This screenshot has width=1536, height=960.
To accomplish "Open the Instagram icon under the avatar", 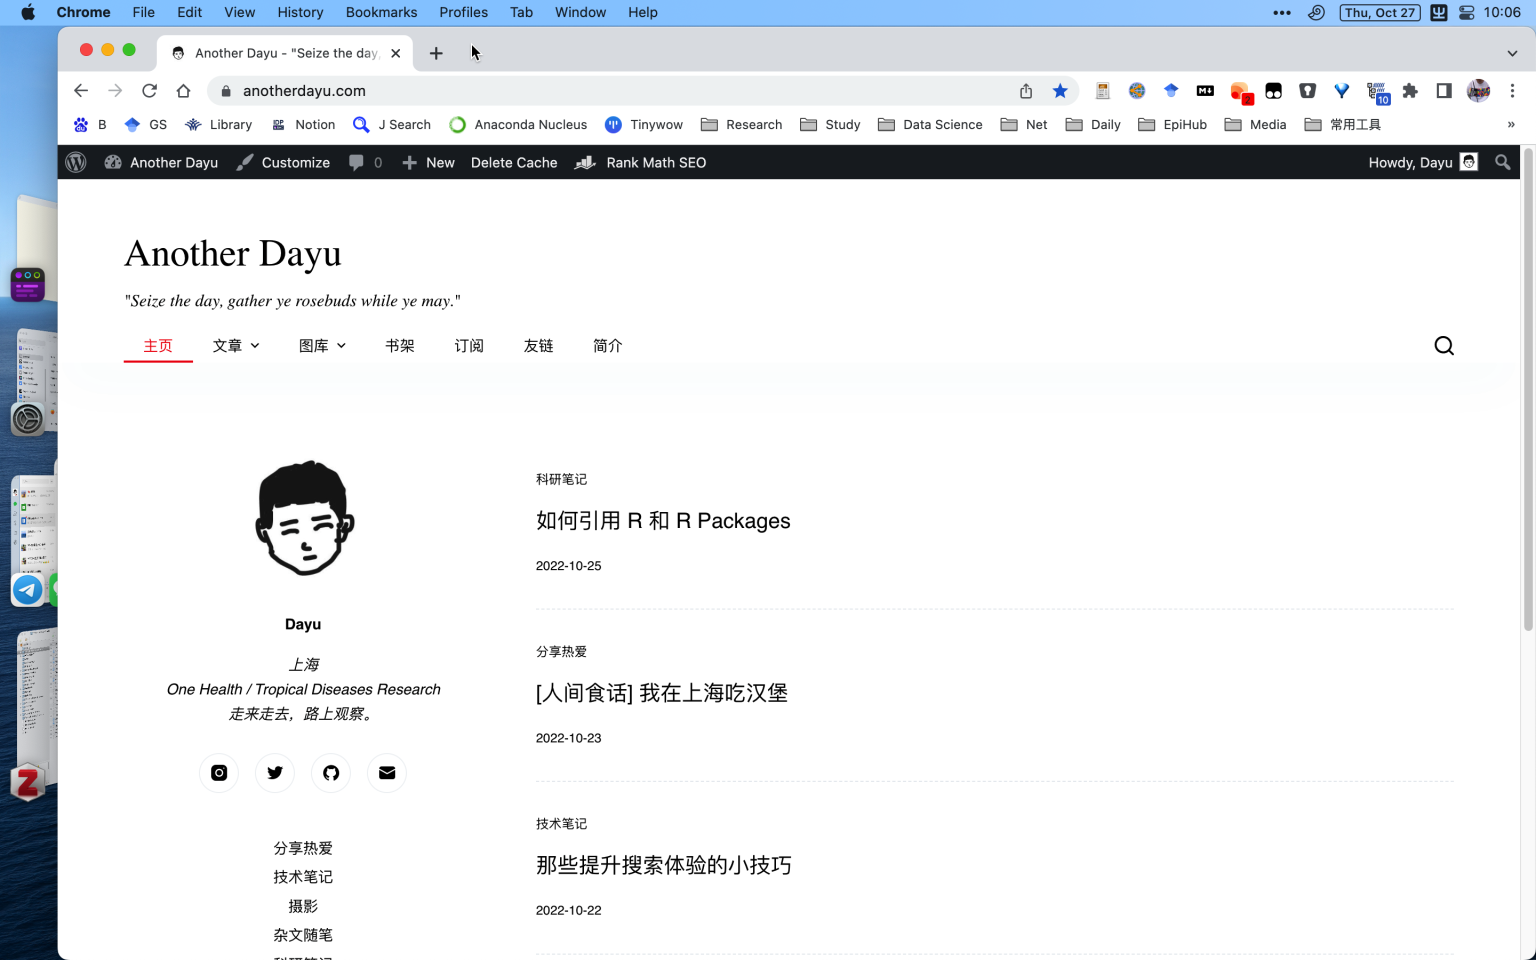I will (219, 772).
